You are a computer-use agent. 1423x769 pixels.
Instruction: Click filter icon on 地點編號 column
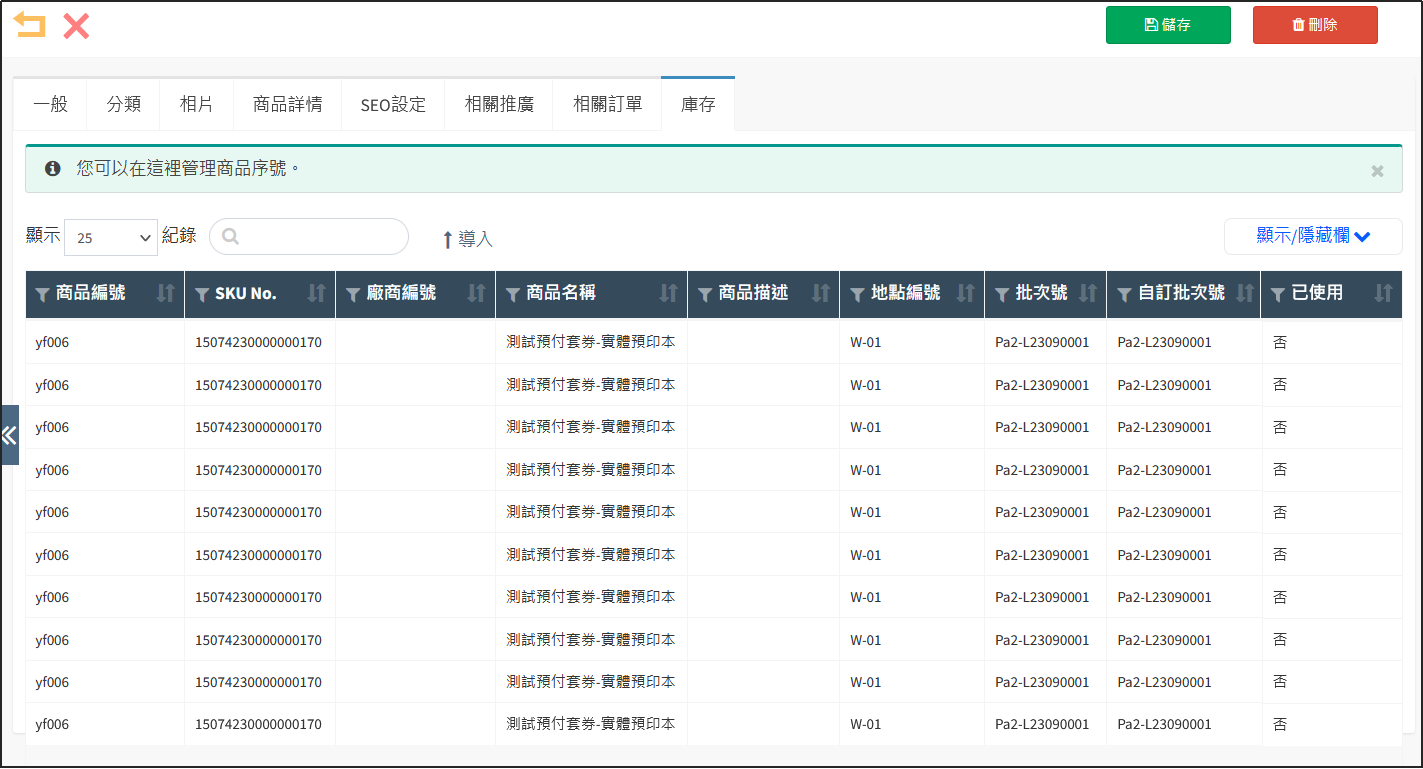click(x=857, y=294)
